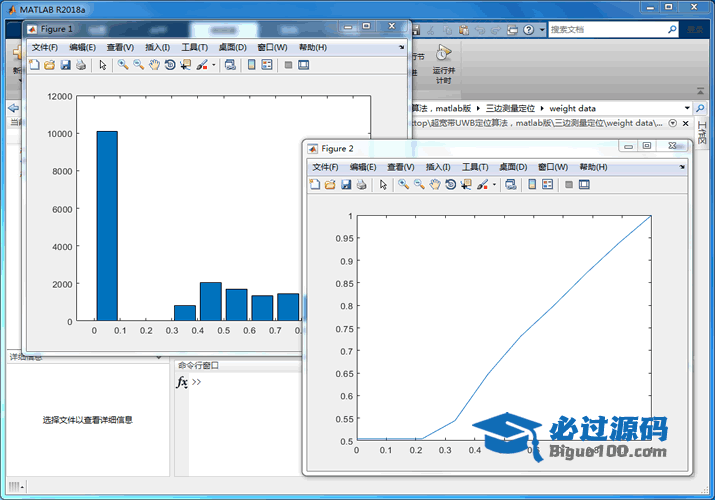Screen dimensions: 715x500
Task: Open 工具(T) menu in Figure 2
Action: coord(475,167)
